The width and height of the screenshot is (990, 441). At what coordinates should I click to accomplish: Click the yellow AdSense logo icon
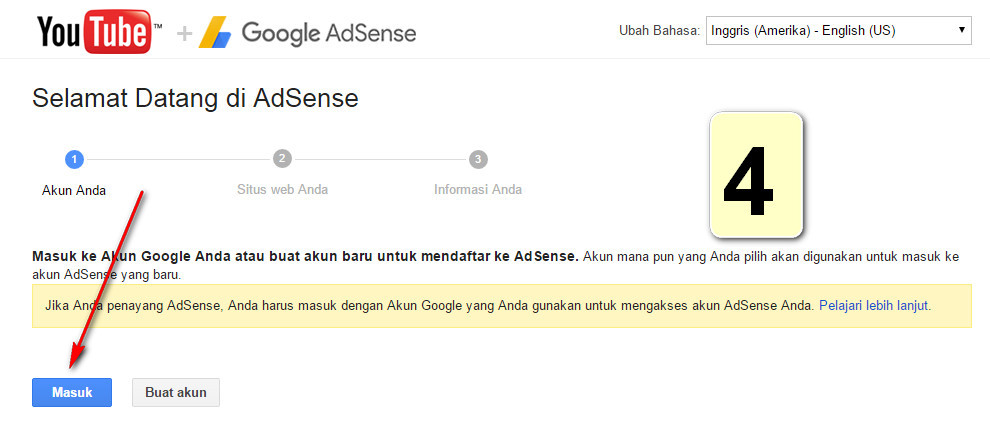click(214, 33)
